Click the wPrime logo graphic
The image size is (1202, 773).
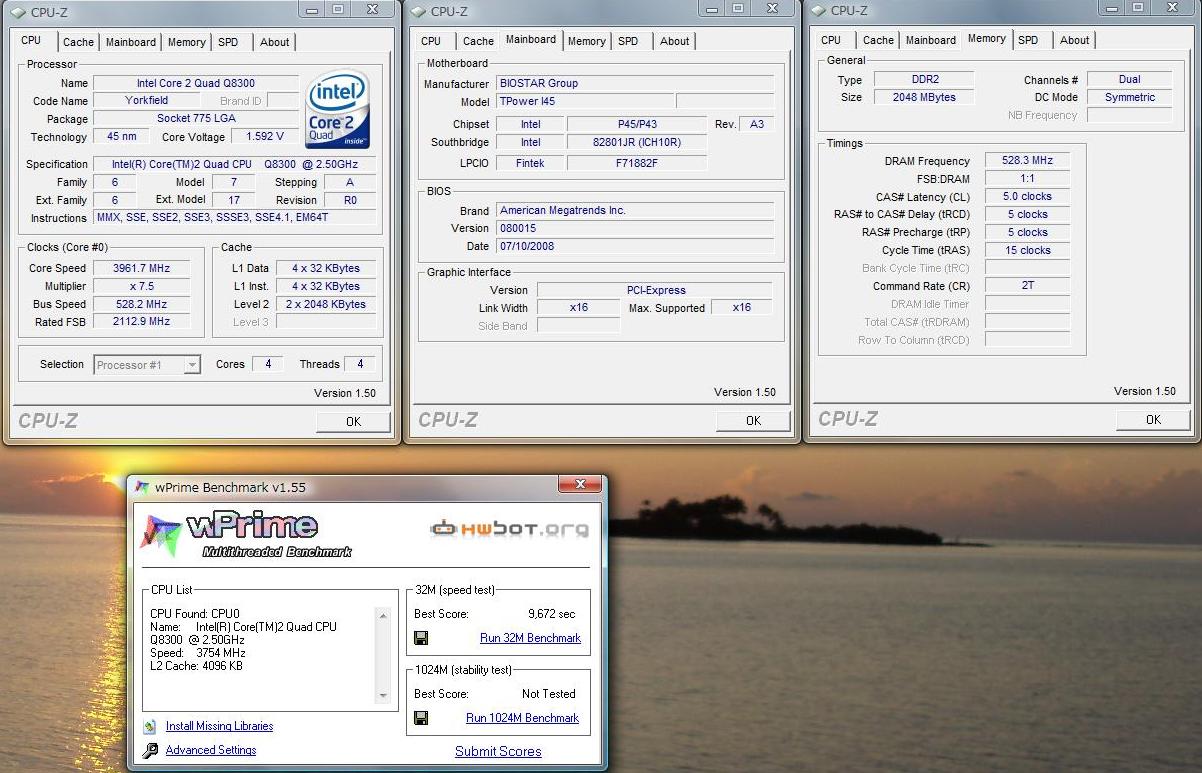tap(247, 534)
